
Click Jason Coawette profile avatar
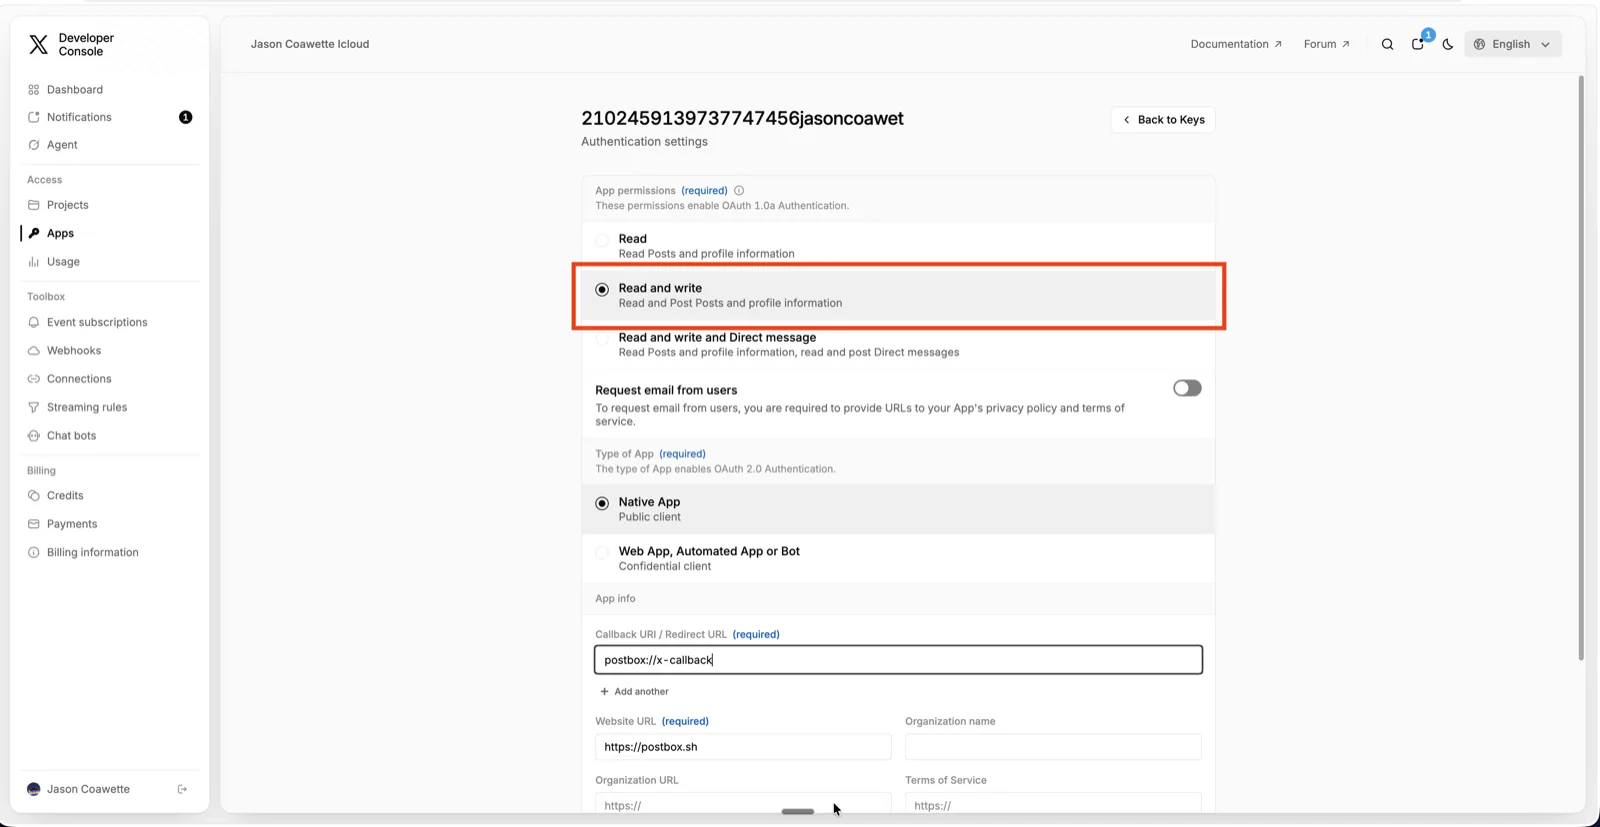tap(34, 789)
